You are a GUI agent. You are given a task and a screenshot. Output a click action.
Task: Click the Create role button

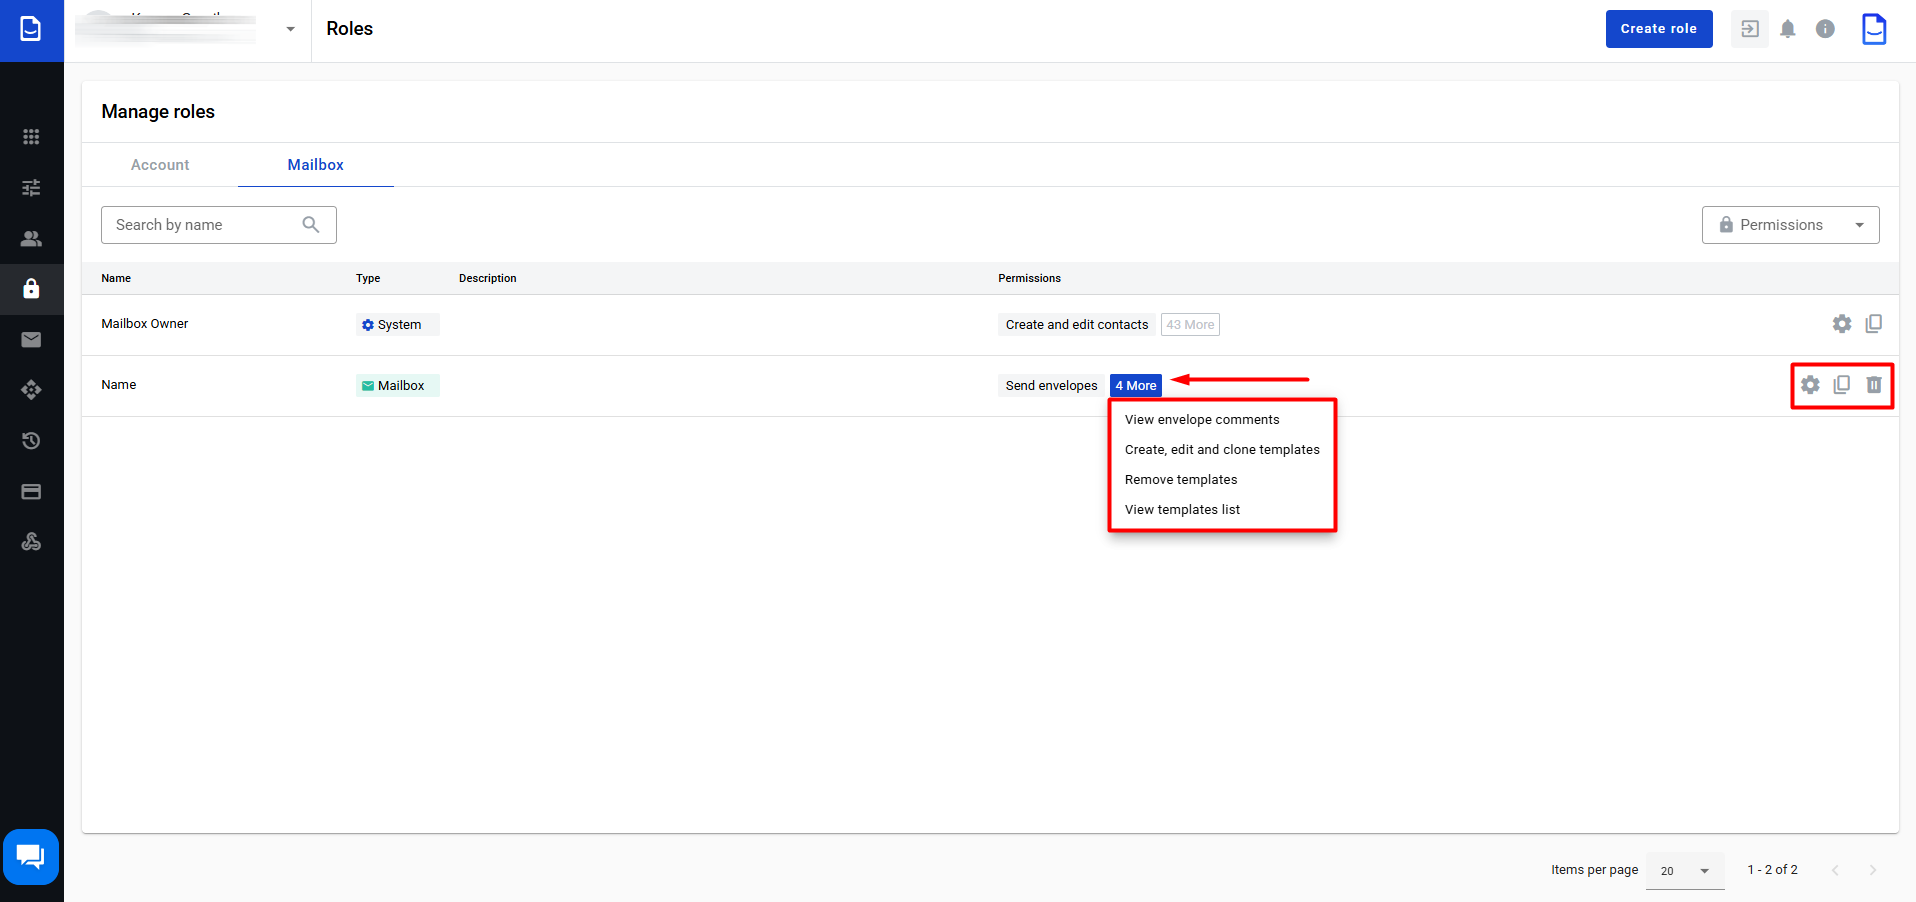1658,29
